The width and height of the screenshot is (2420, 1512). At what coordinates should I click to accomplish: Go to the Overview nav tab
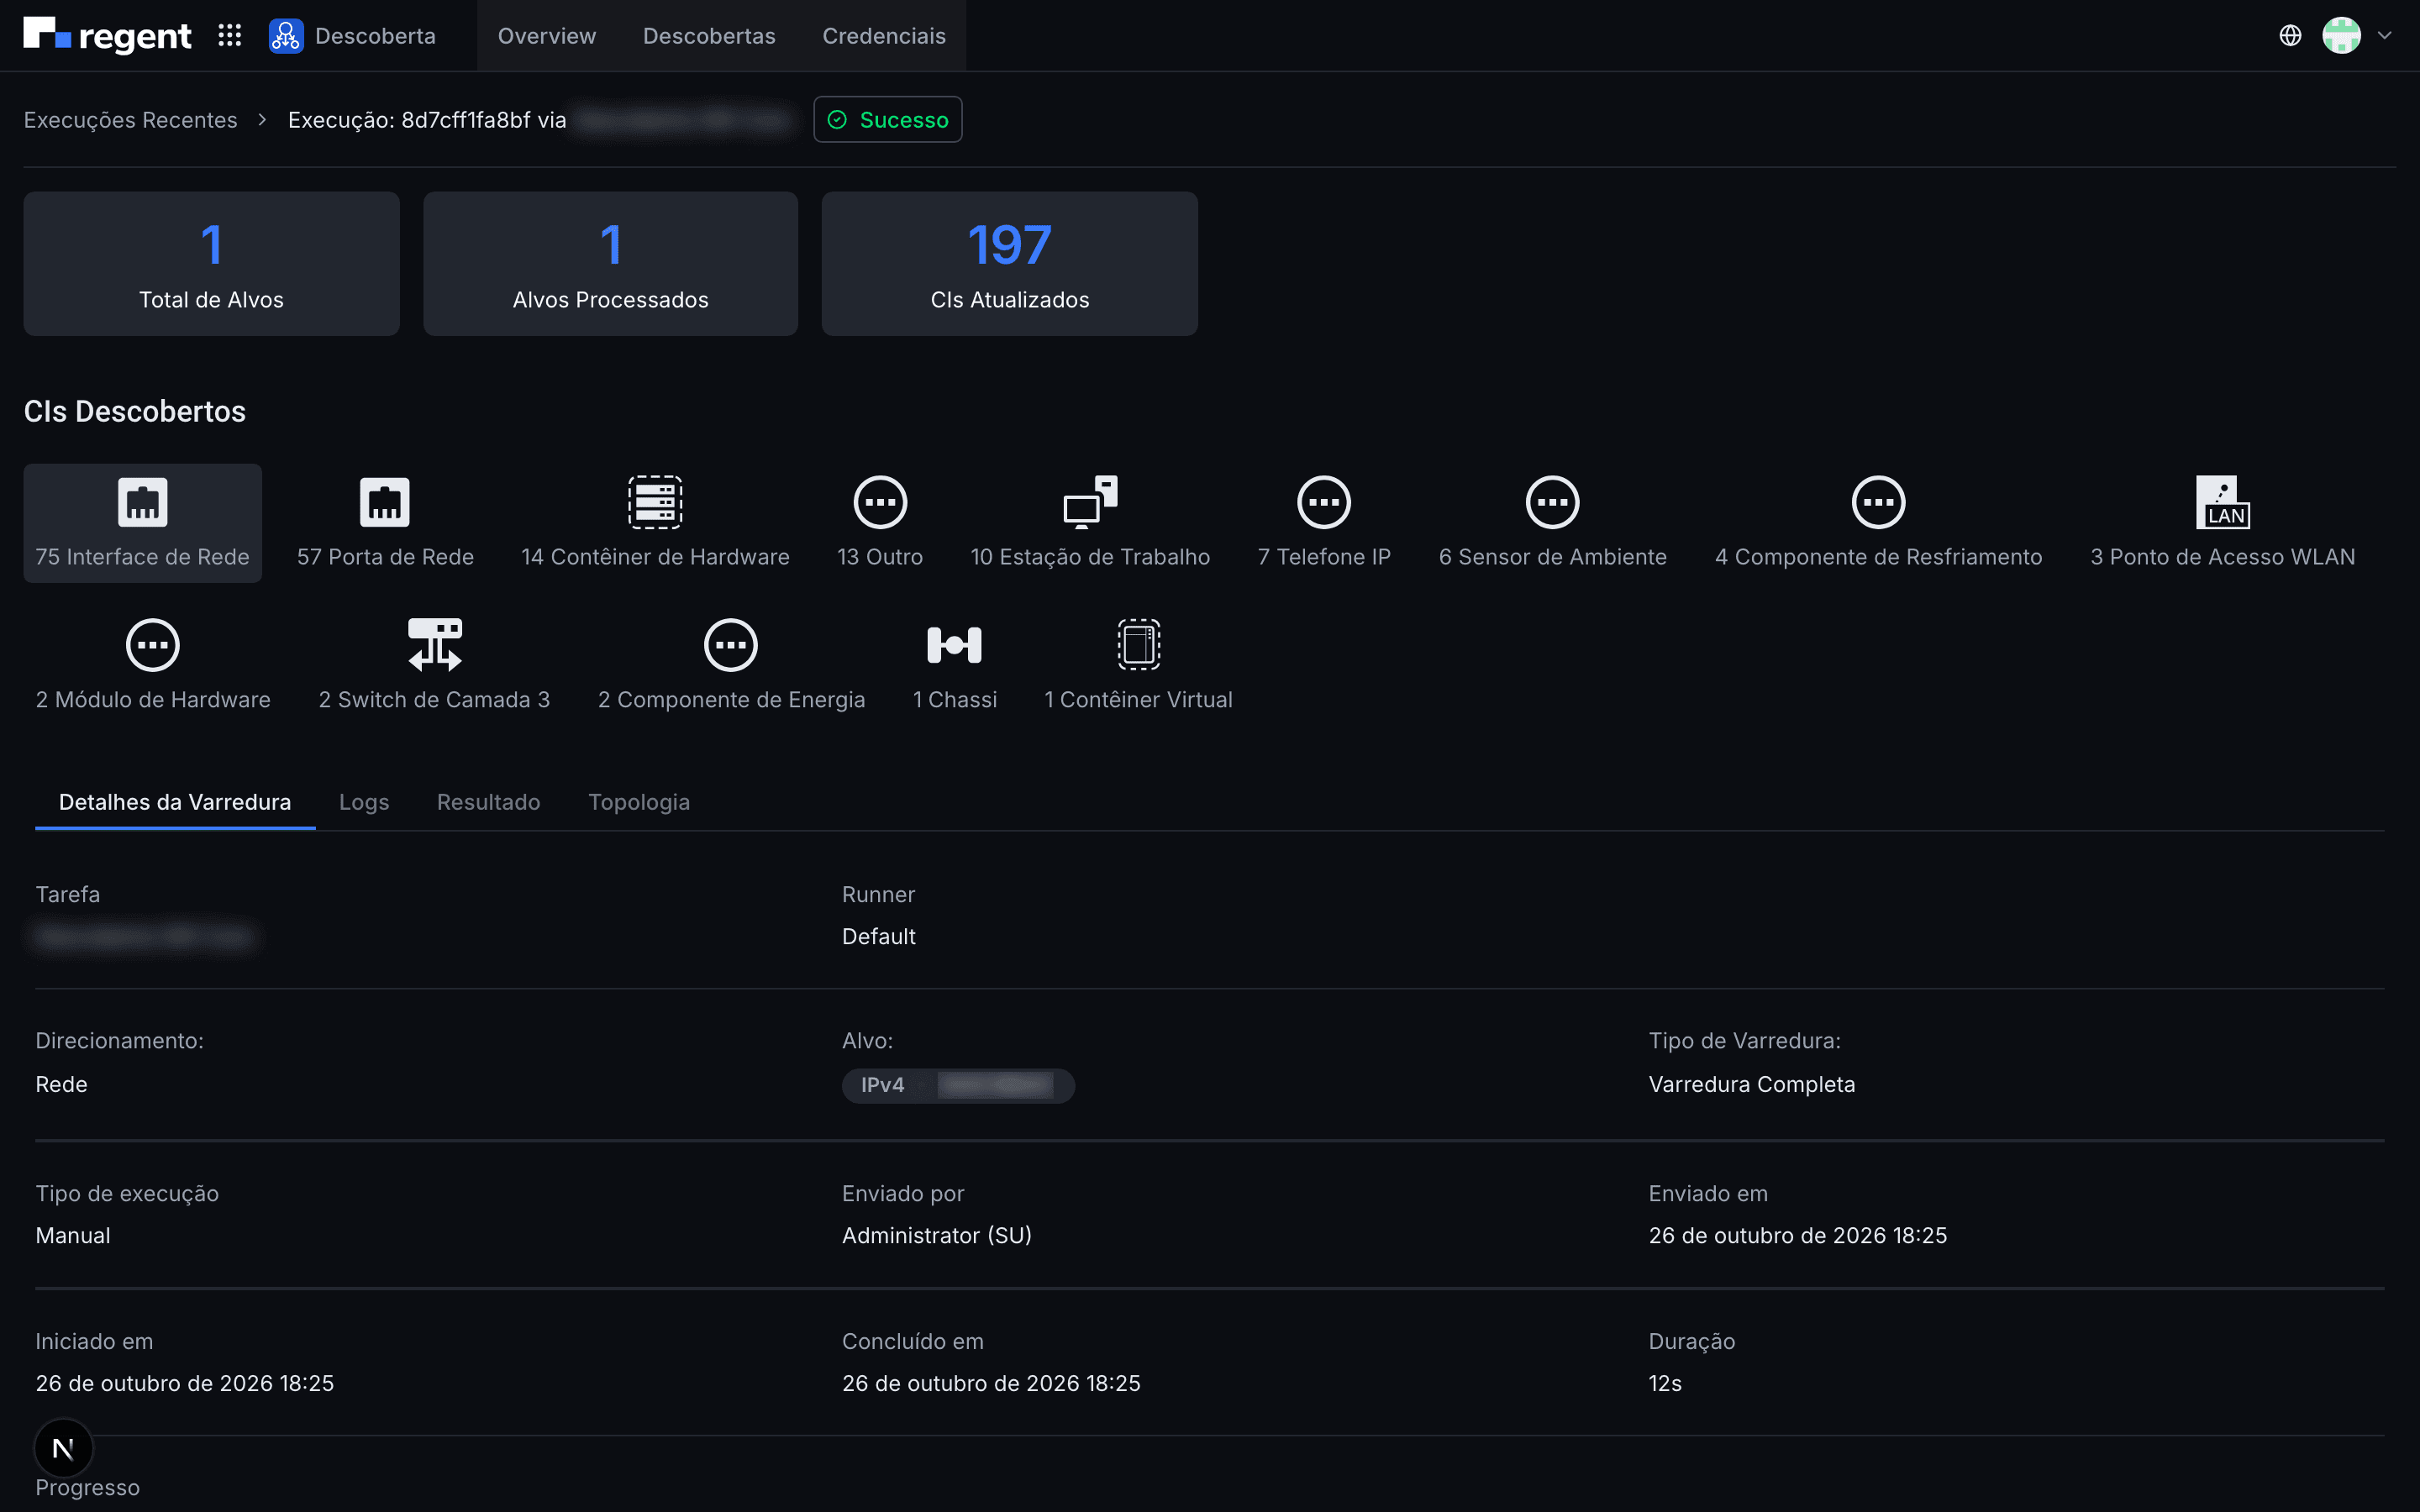[x=547, y=36]
